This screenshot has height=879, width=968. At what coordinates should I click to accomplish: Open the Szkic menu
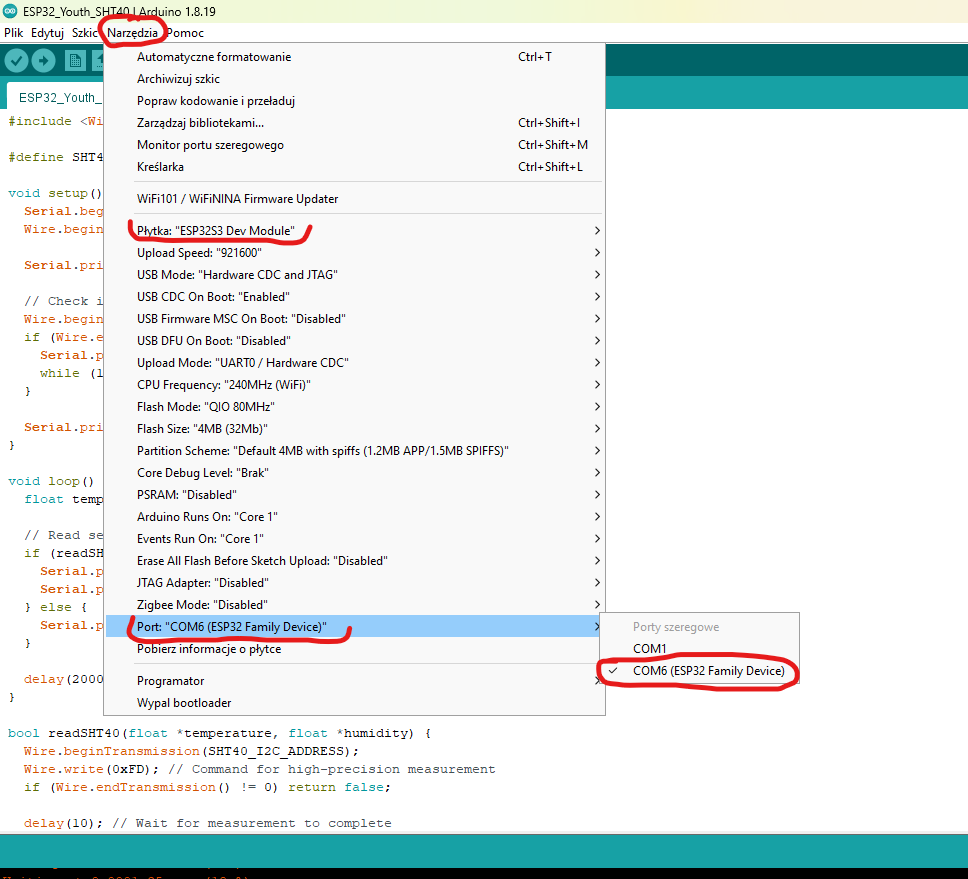[85, 33]
